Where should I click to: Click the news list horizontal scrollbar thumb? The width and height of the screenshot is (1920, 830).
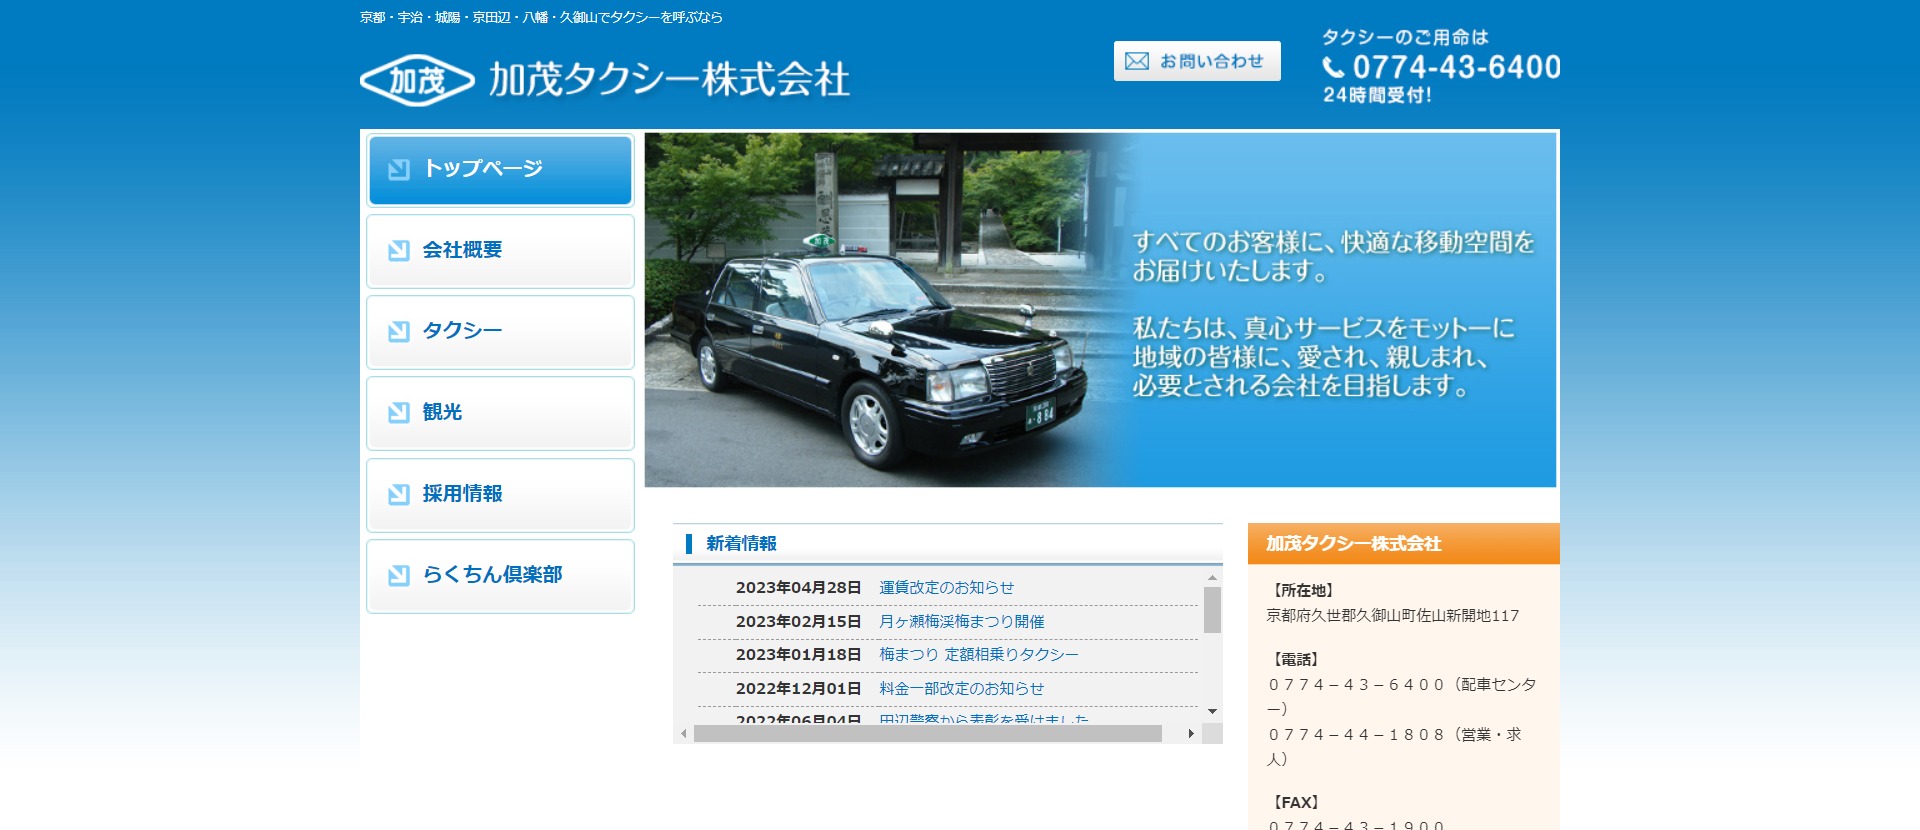click(x=928, y=734)
